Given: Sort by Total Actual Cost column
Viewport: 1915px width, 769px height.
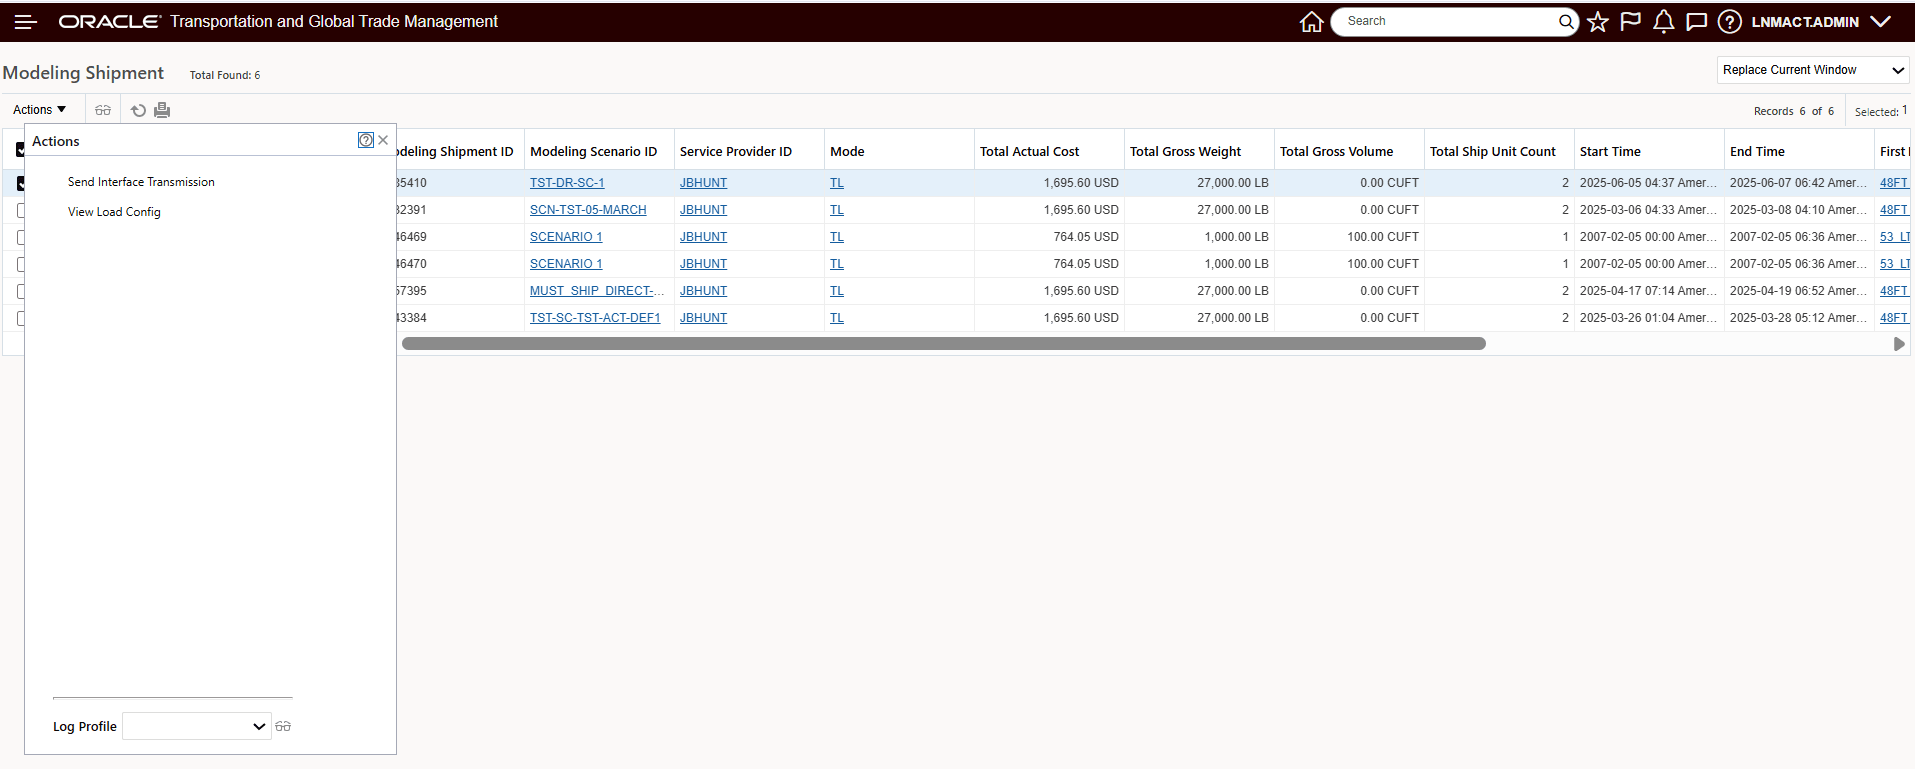Looking at the screenshot, I should tap(1030, 152).
